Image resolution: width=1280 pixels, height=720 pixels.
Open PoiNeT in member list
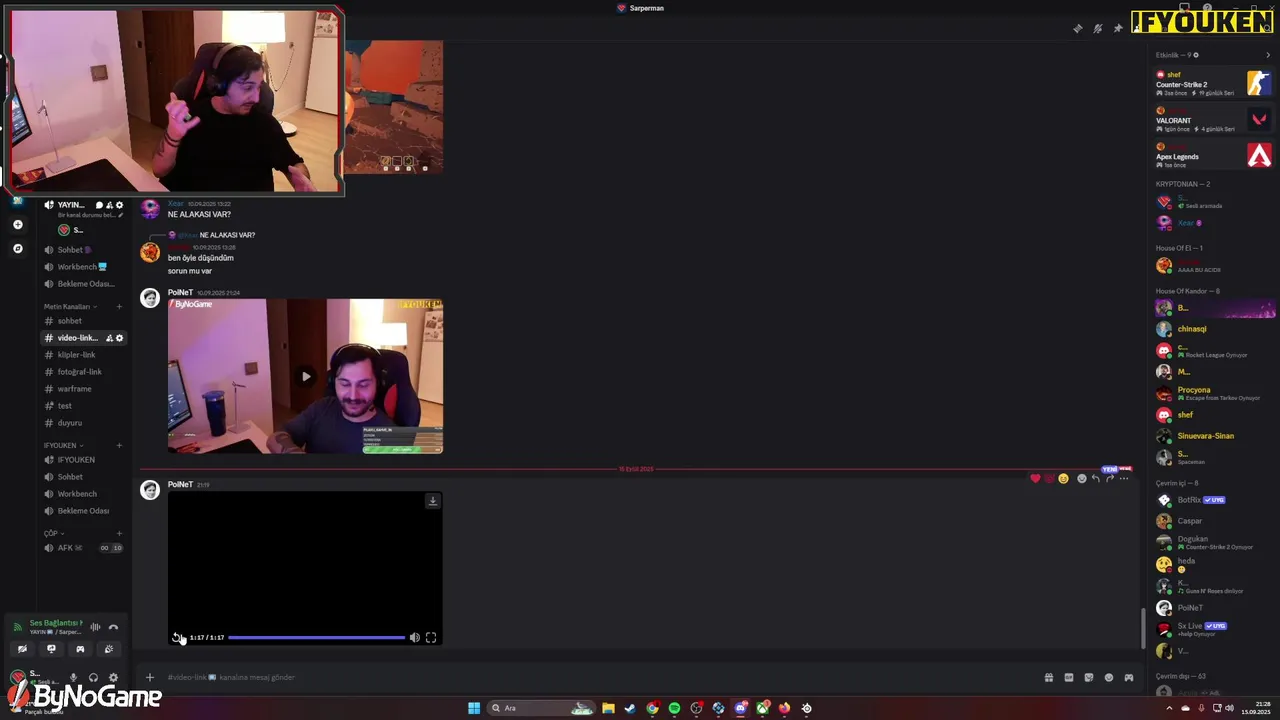1213,608
